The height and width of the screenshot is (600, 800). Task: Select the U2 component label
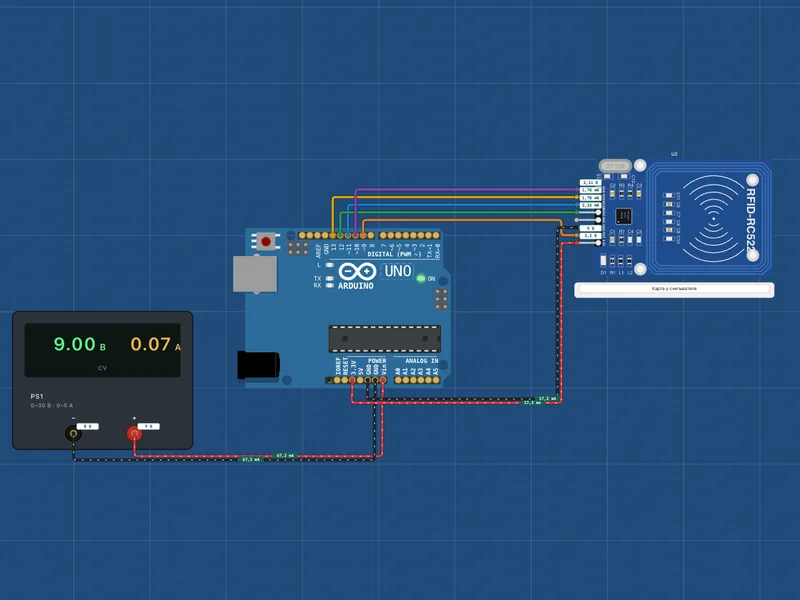point(674,154)
